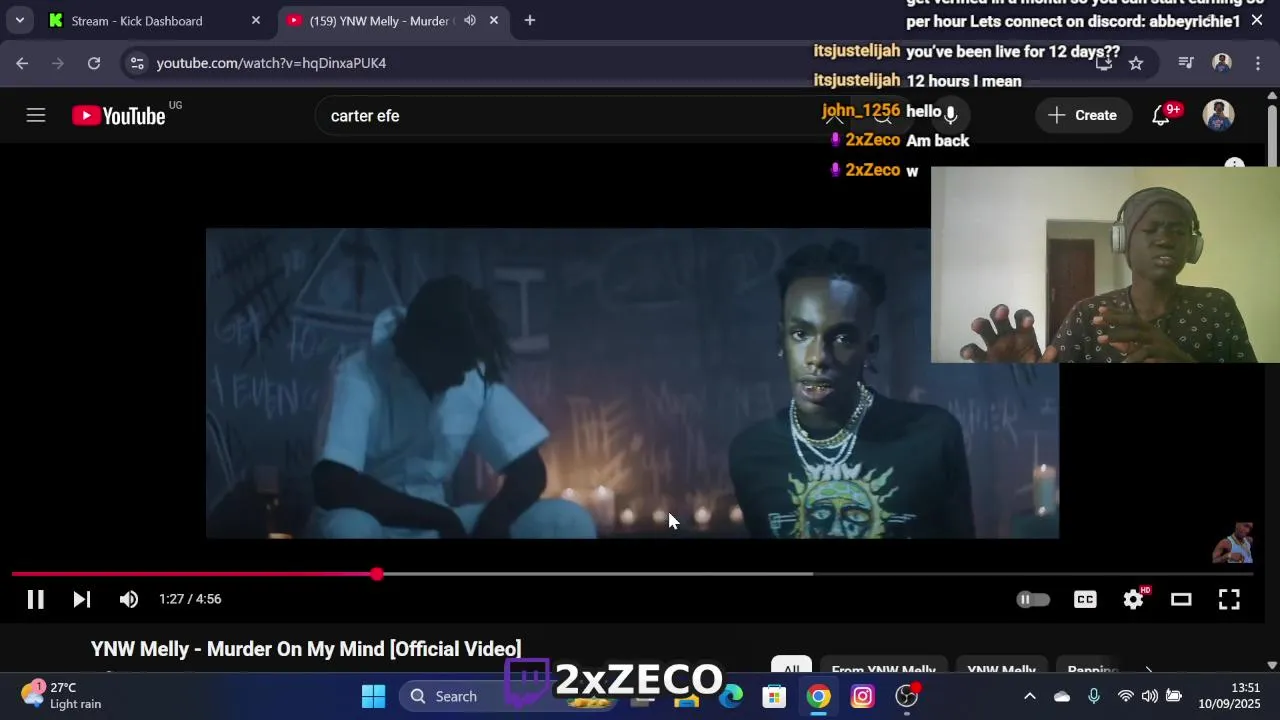Start voice search with the microphone
Viewport: 1280px width, 720px height.
click(x=950, y=115)
